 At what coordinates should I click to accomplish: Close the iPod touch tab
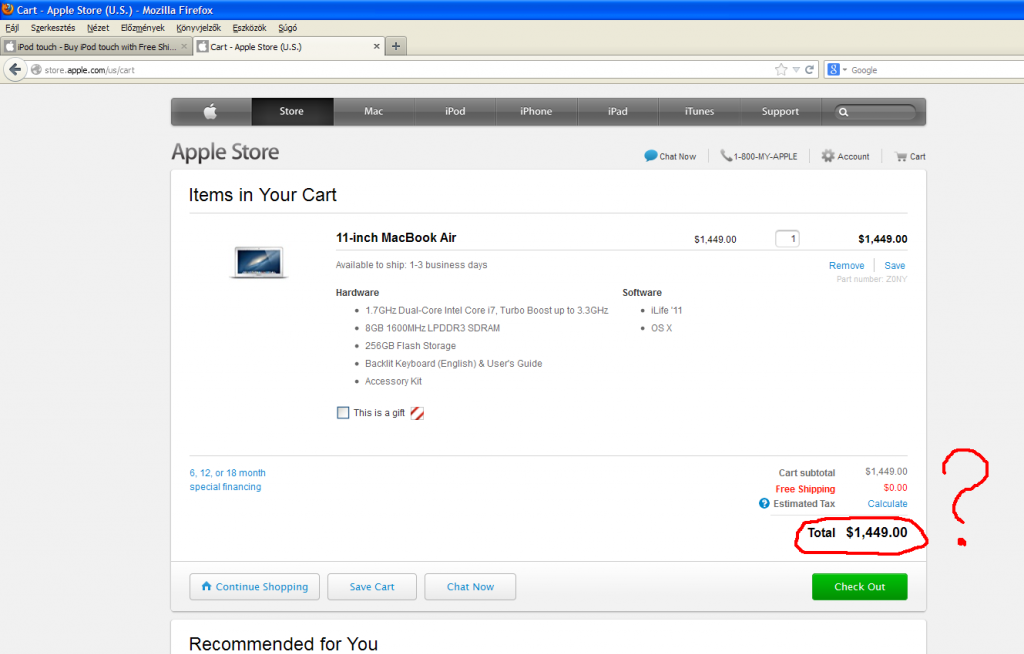[184, 46]
